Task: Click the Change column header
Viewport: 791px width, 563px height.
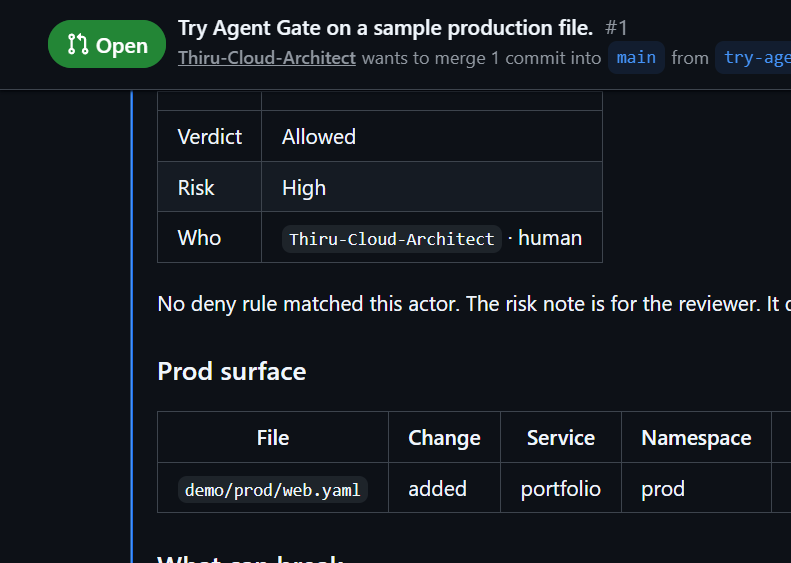Action: tap(444, 437)
